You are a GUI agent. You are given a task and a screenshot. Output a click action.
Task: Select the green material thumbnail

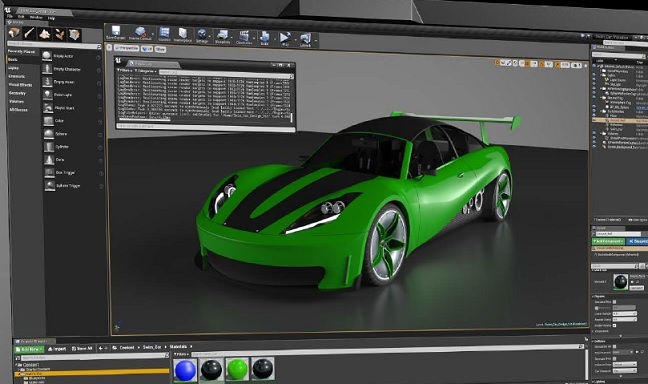[x=238, y=369]
